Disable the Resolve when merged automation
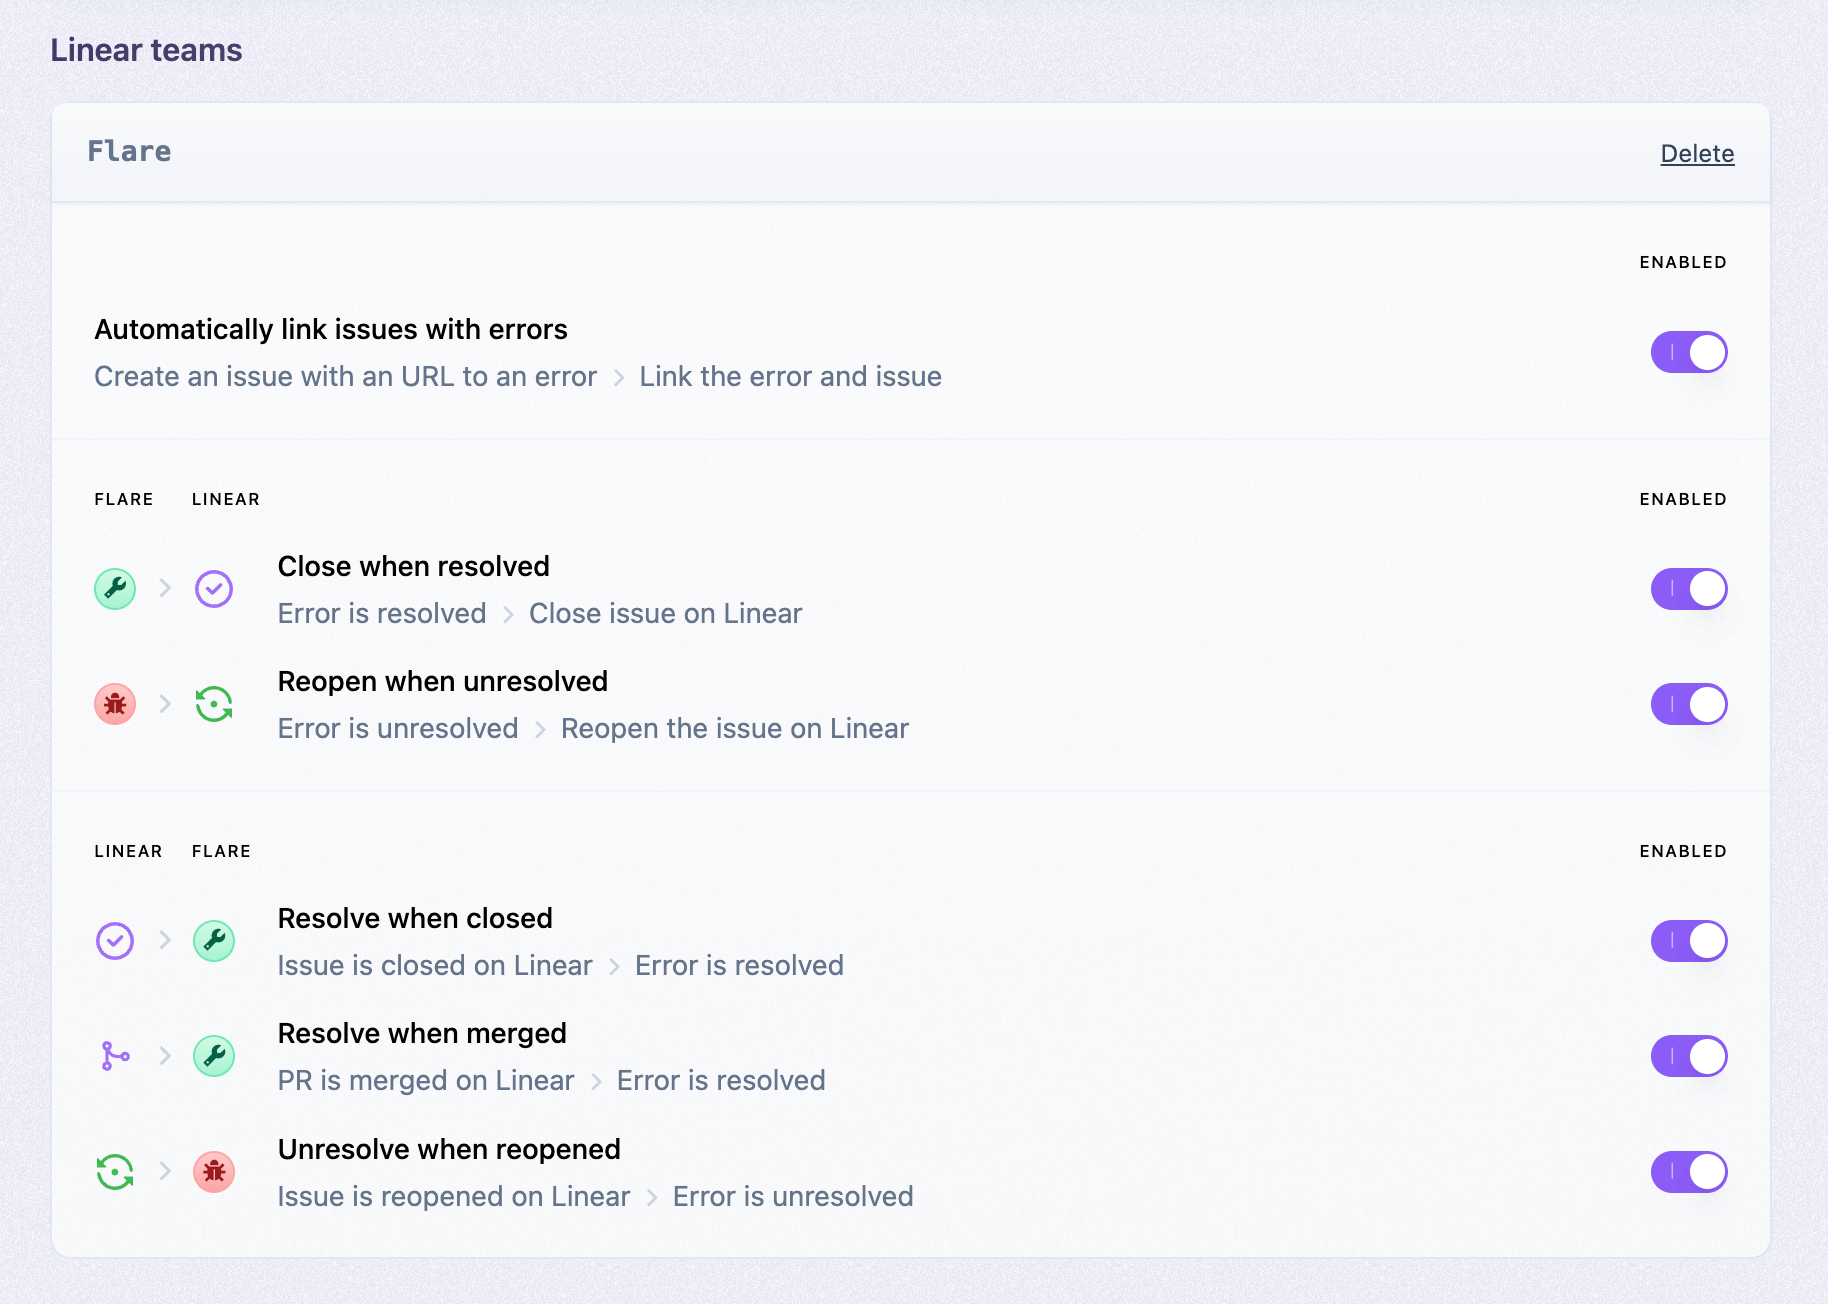Screen dimensions: 1828x1304 click(1689, 1056)
